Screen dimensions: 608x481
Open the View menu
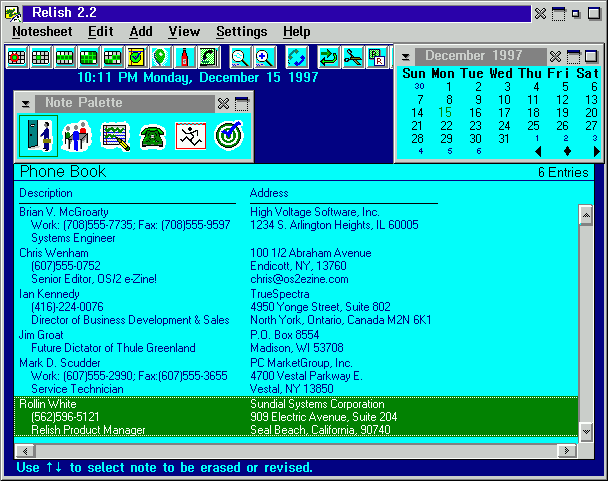click(x=185, y=32)
